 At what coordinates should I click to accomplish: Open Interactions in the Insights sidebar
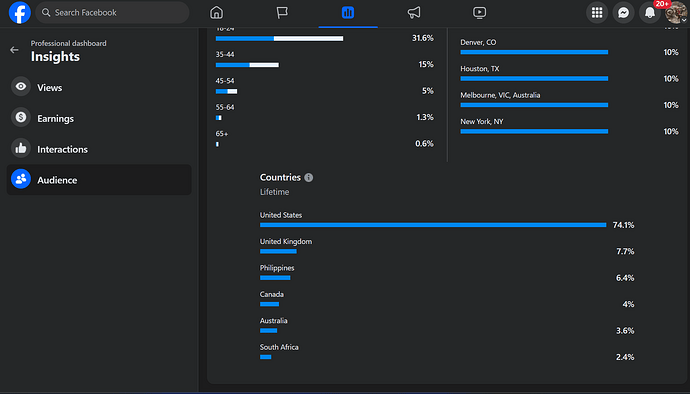[x=99, y=149]
